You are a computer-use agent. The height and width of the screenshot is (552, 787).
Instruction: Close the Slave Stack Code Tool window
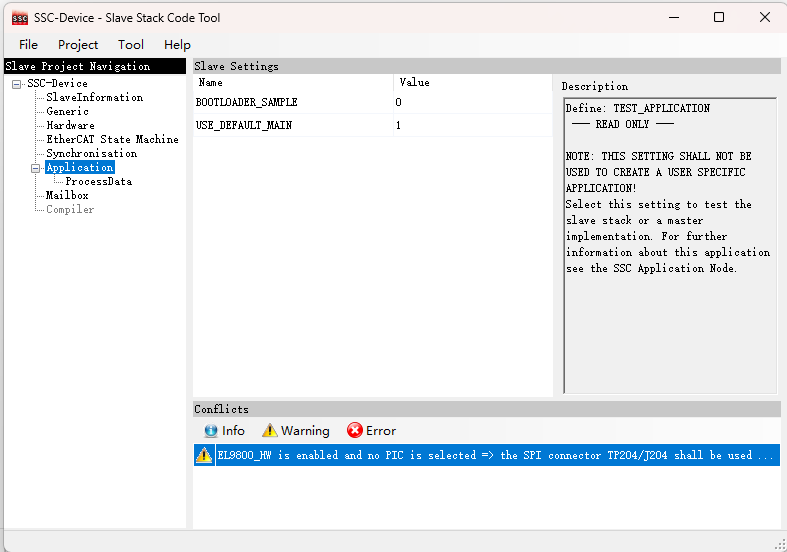[x=764, y=18]
